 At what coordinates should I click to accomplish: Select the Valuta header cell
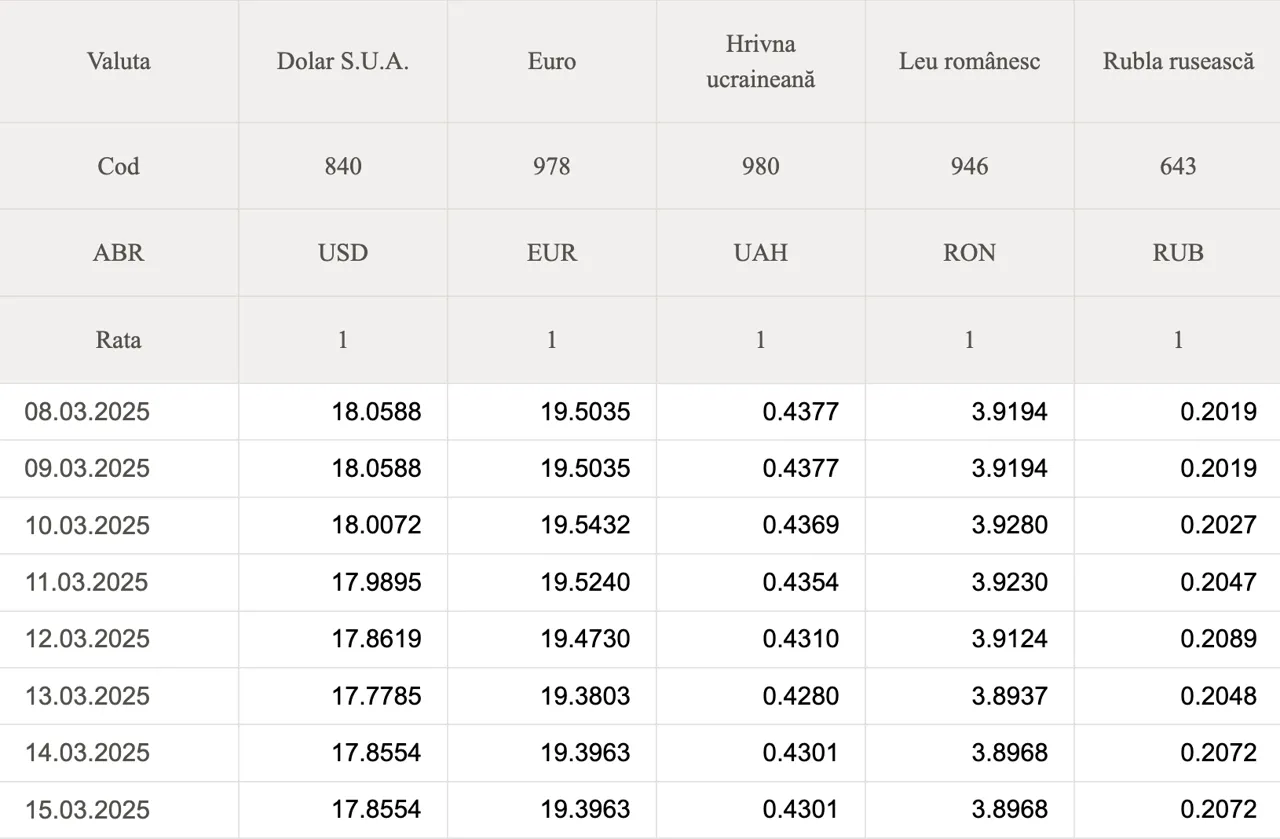(119, 61)
